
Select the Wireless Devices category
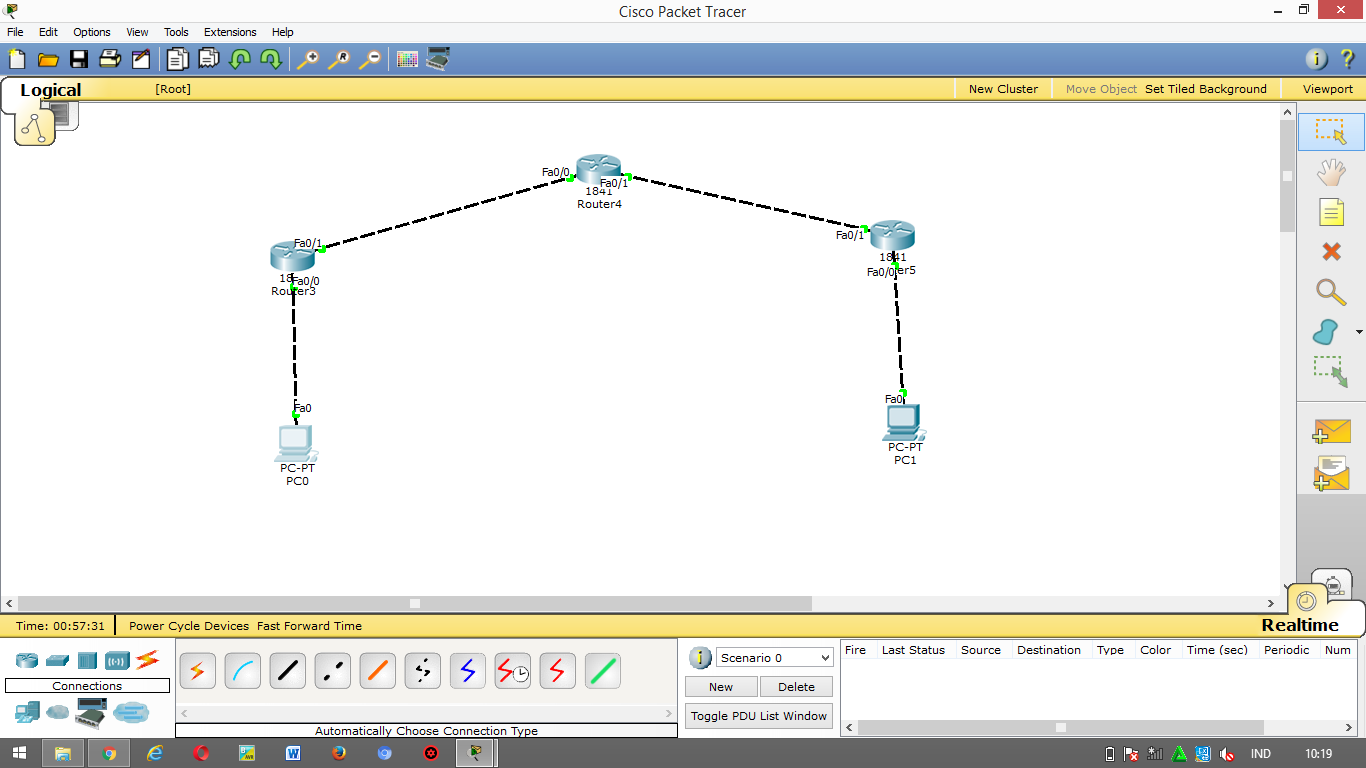(118, 660)
